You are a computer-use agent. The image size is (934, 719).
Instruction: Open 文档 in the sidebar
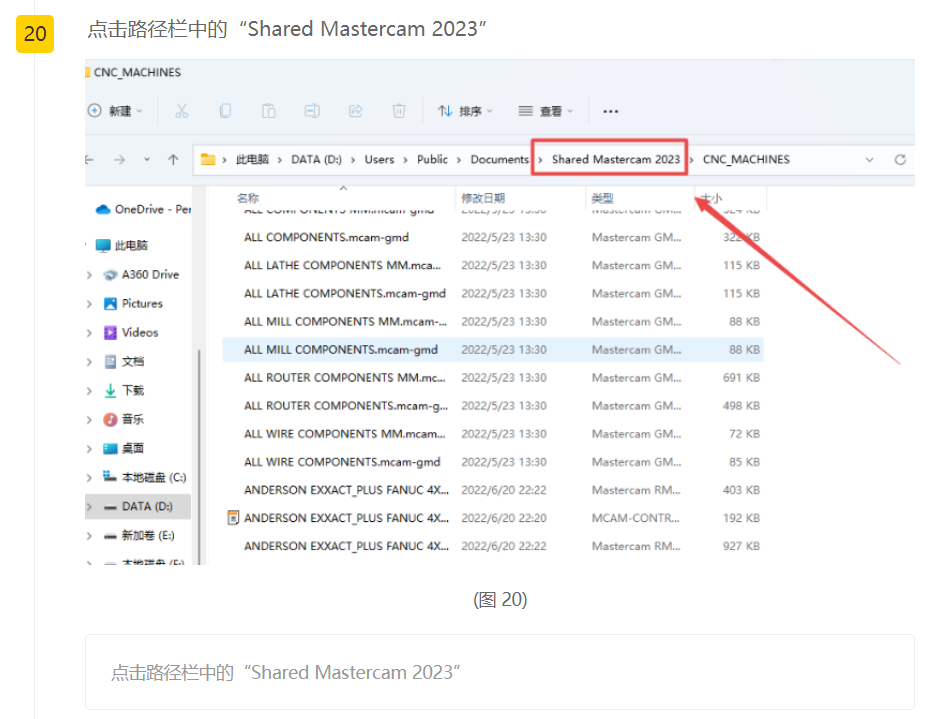(124, 362)
